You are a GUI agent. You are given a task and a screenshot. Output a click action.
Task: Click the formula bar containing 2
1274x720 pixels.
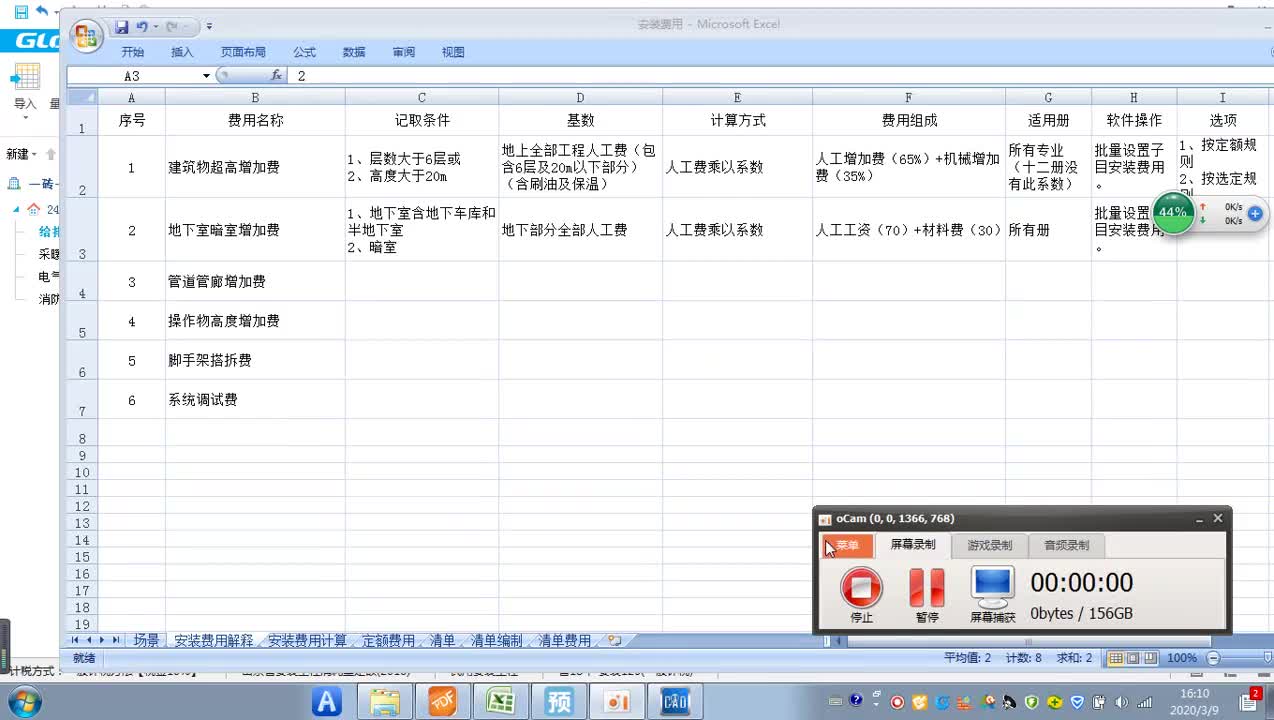point(780,76)
